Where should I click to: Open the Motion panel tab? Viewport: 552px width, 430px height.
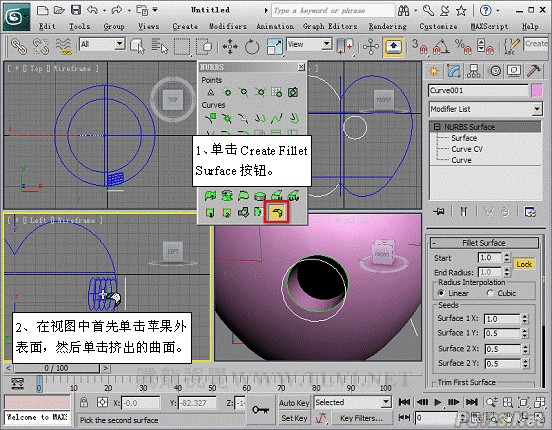[x=495, y=71]
